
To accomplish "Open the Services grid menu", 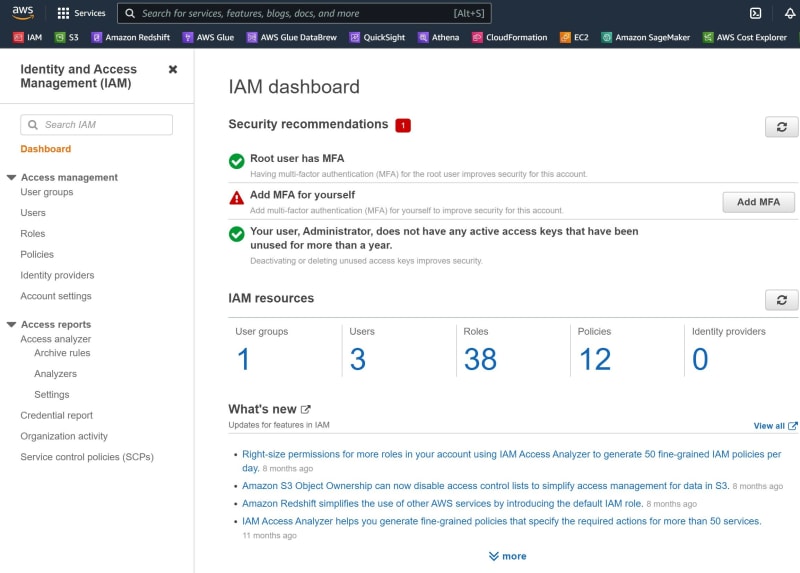I will coord(81,13).
